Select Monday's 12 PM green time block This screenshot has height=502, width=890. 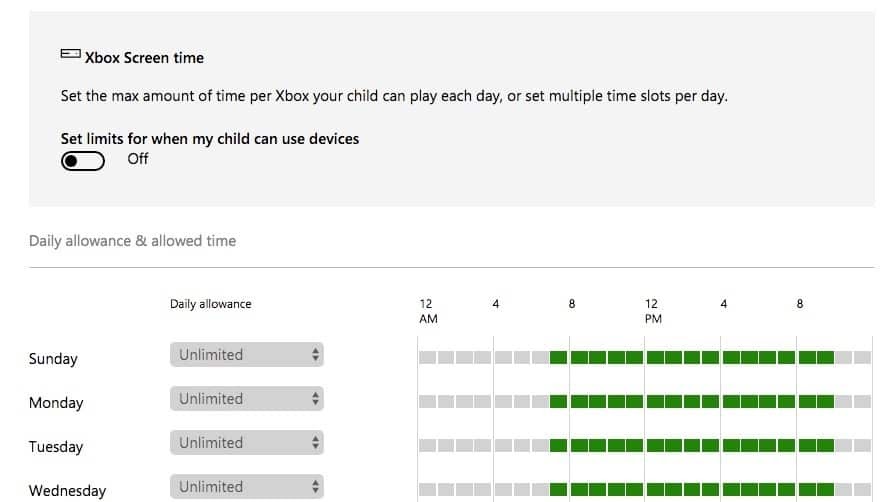pyautogui.click(x=655, y=401)
